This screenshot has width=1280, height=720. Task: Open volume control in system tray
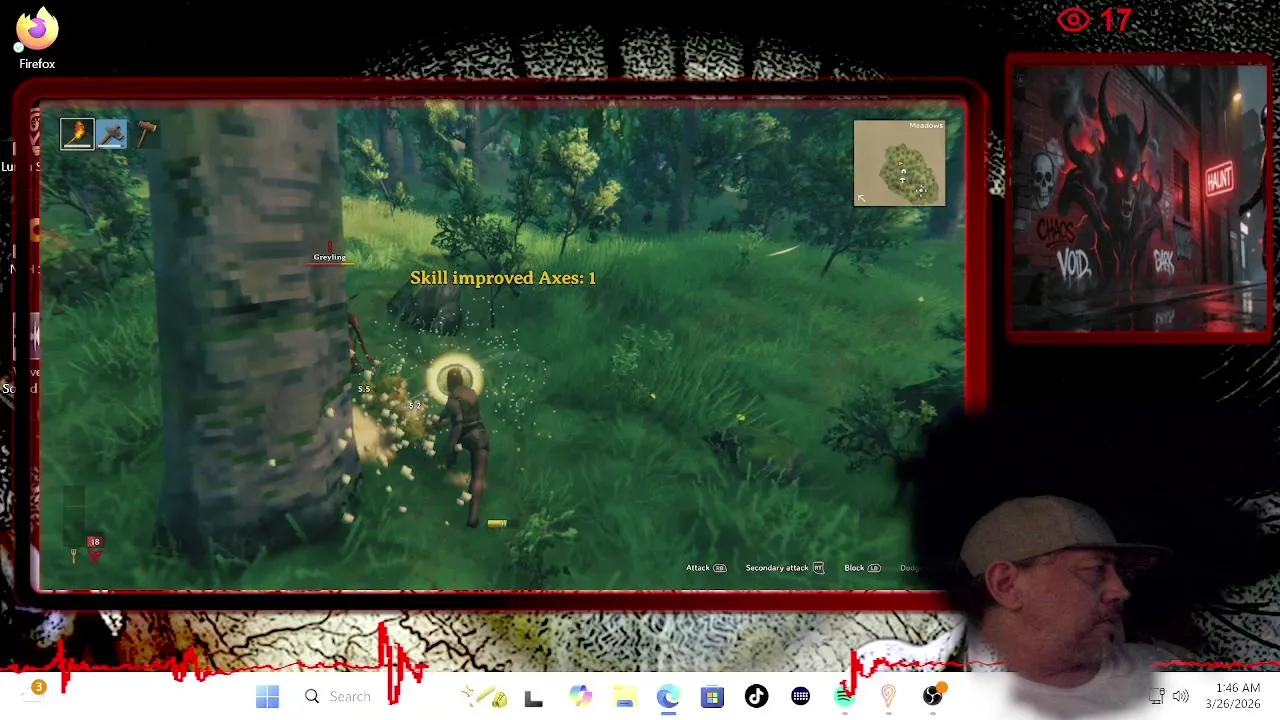(1181, 697)
